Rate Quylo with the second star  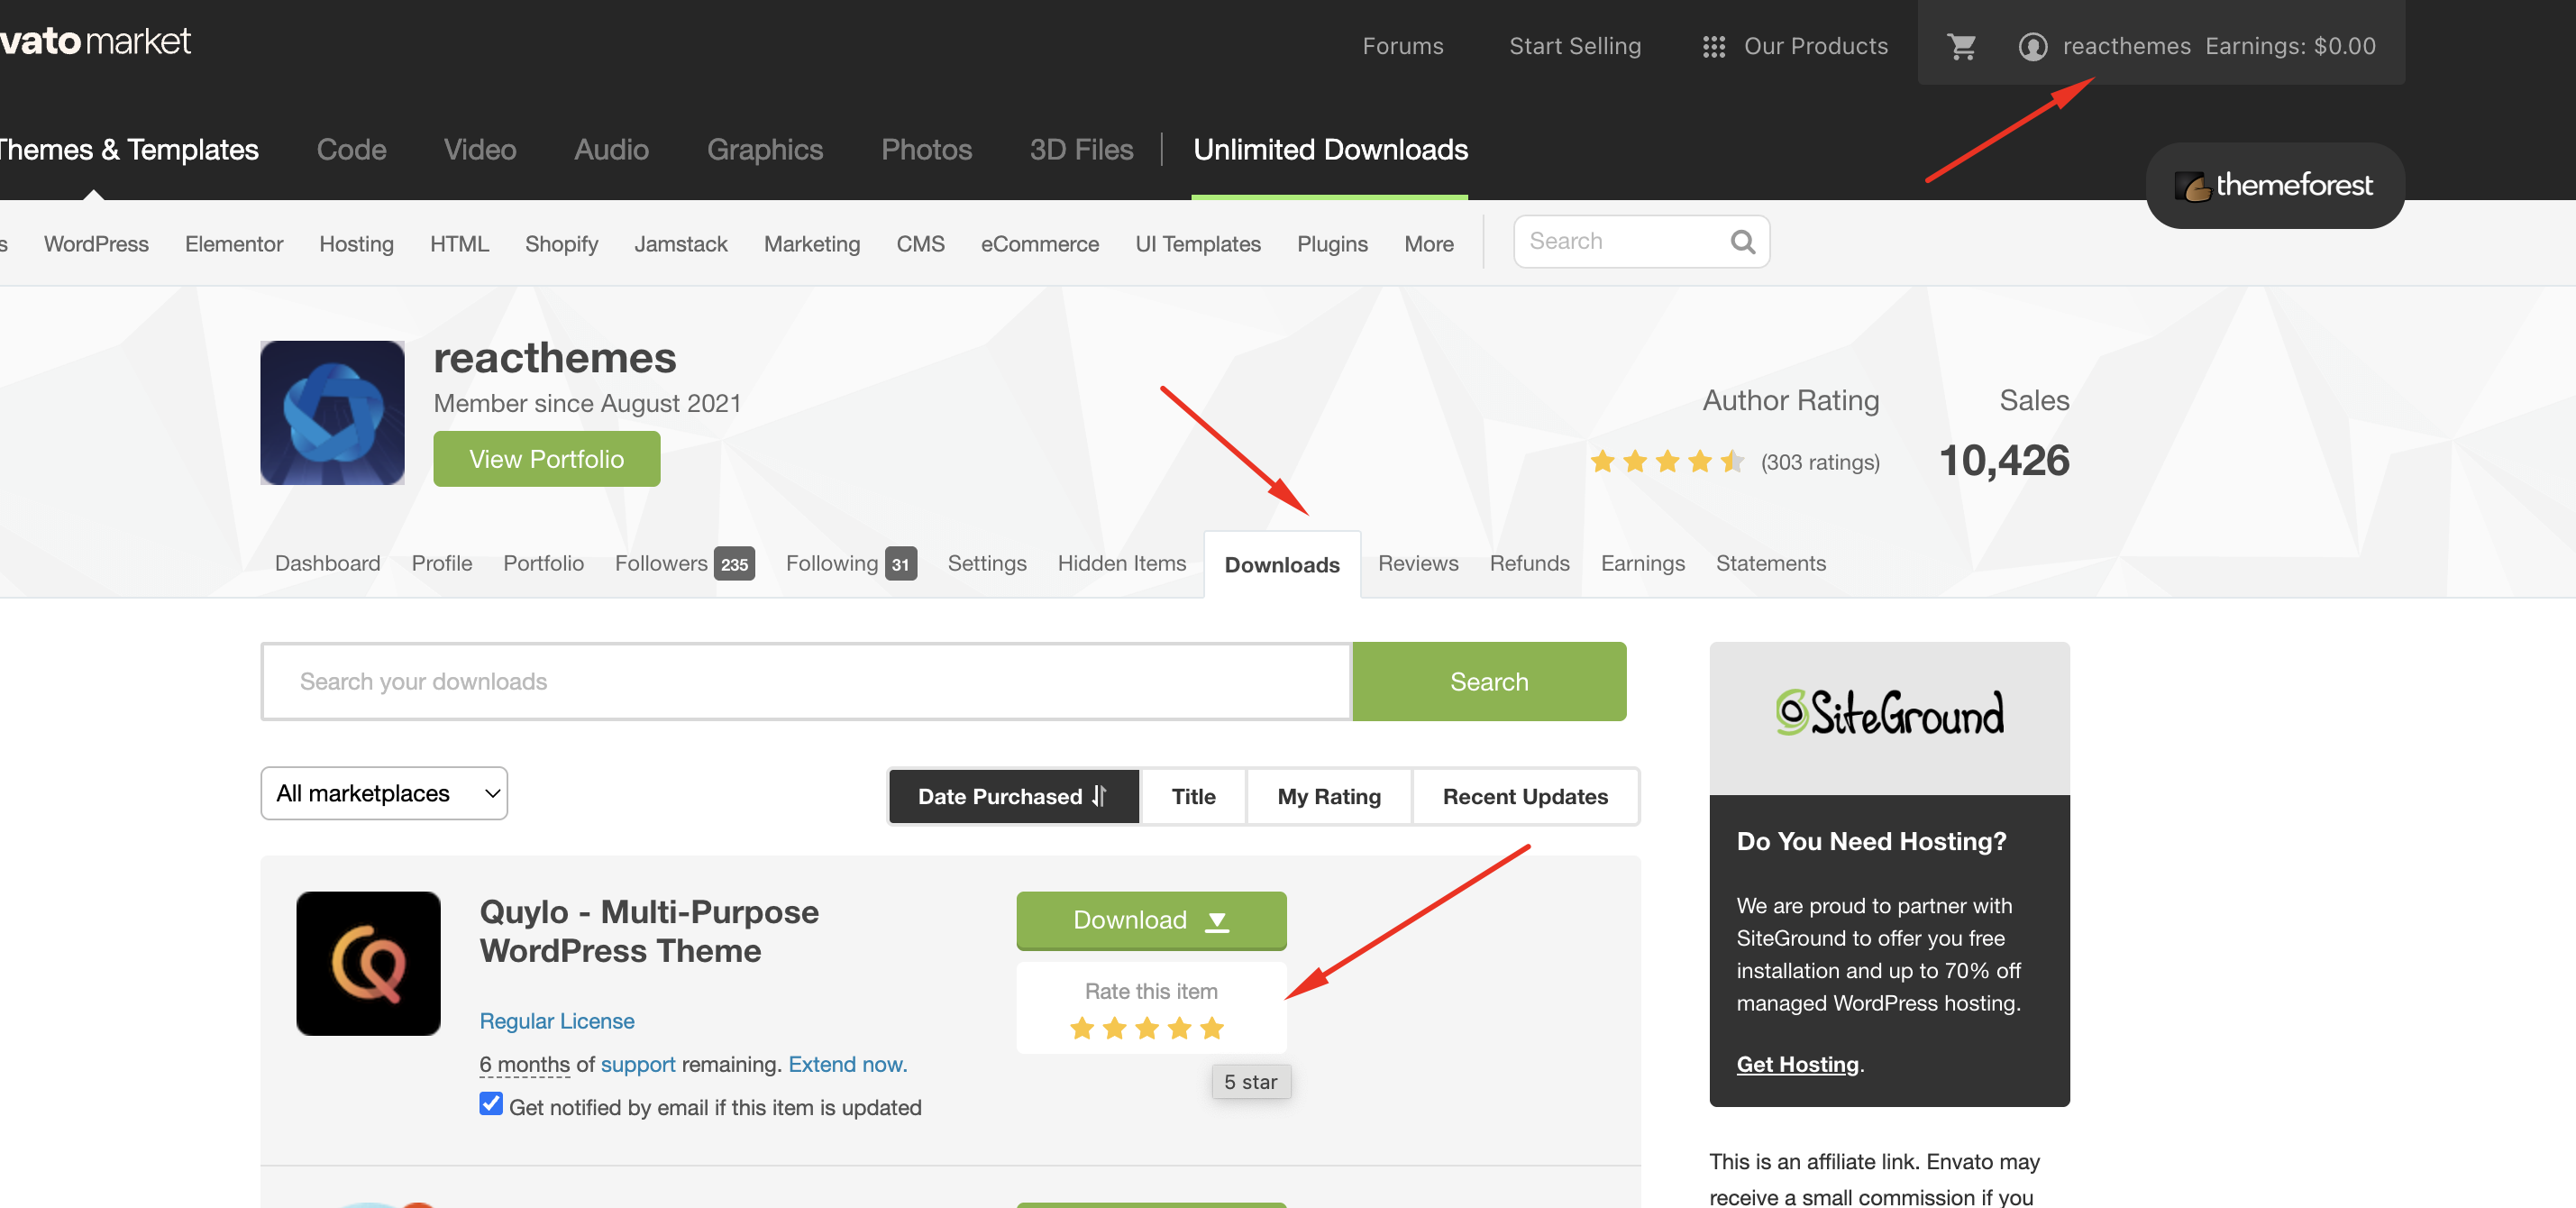(x=1114, y=1028)
